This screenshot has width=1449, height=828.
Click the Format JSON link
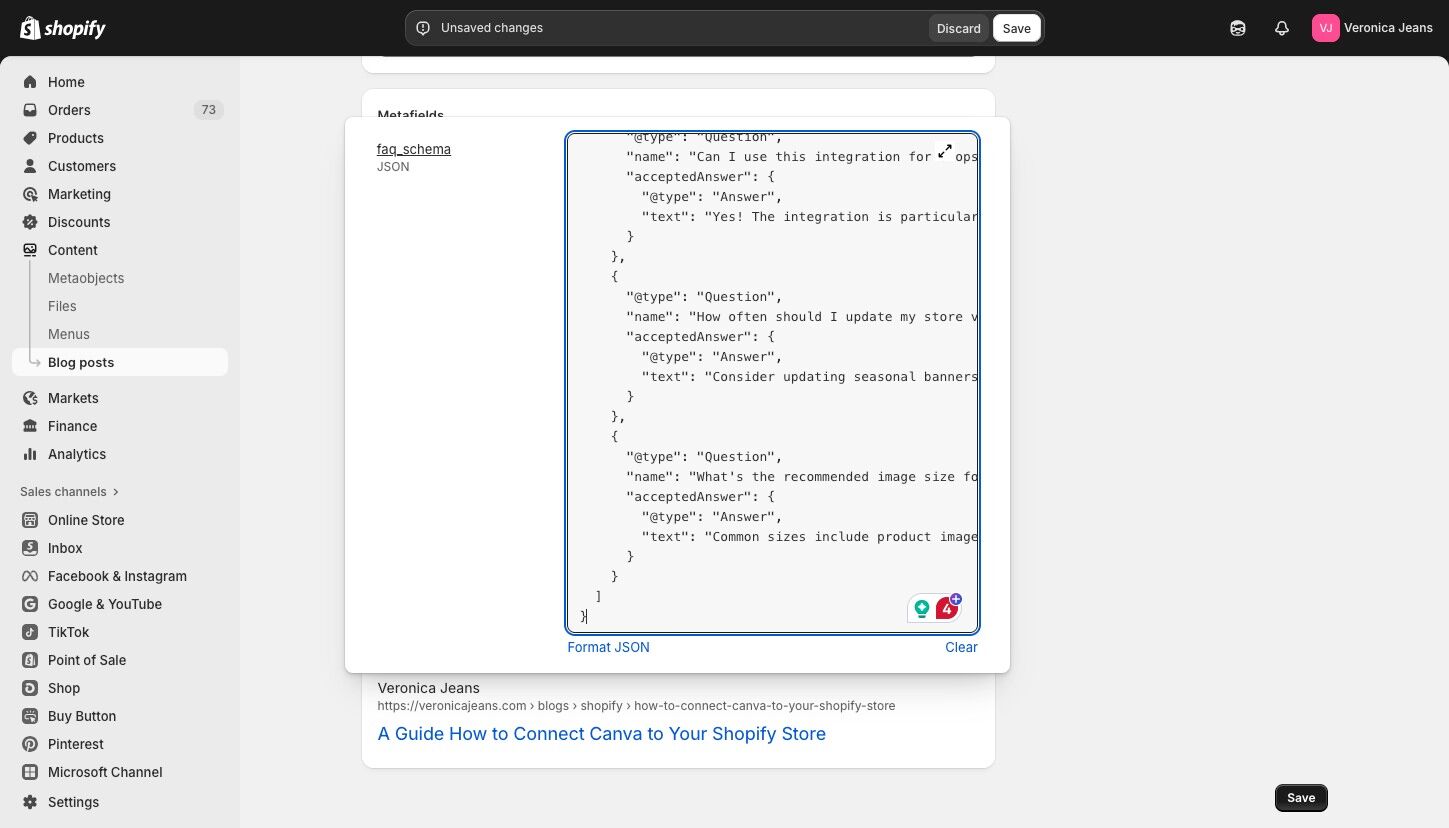(x=608, y=647)
